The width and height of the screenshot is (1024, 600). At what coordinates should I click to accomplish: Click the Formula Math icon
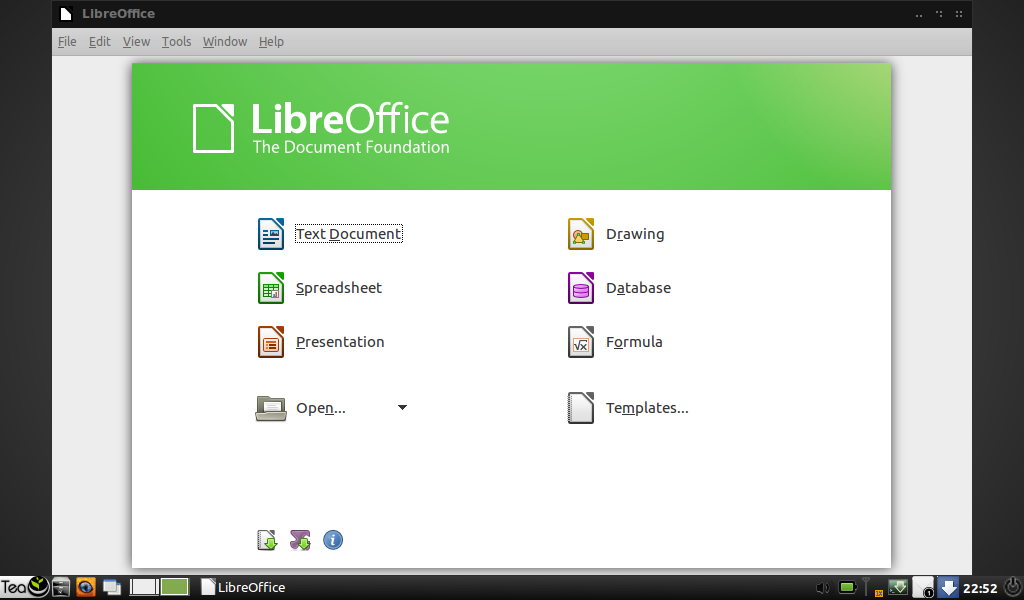(x=581, y=342)
